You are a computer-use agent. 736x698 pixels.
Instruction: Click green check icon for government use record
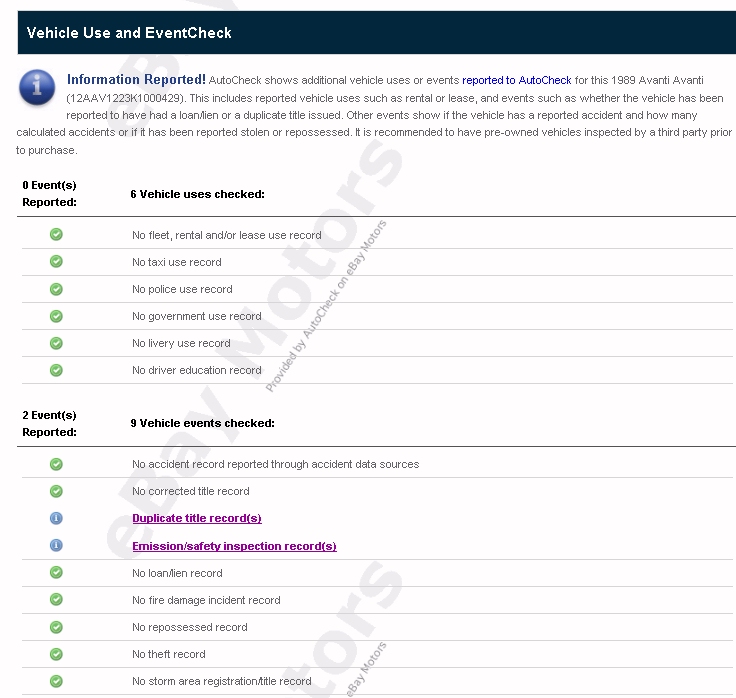tap(56, 316)
